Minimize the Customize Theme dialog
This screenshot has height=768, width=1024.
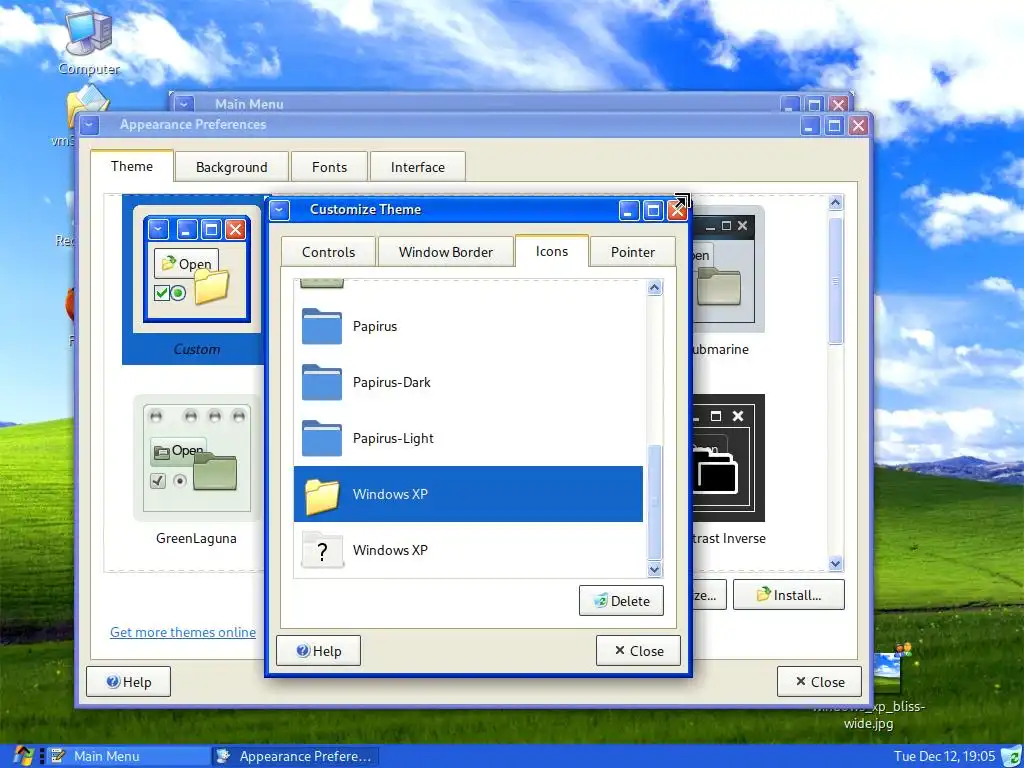pos(629,210)
